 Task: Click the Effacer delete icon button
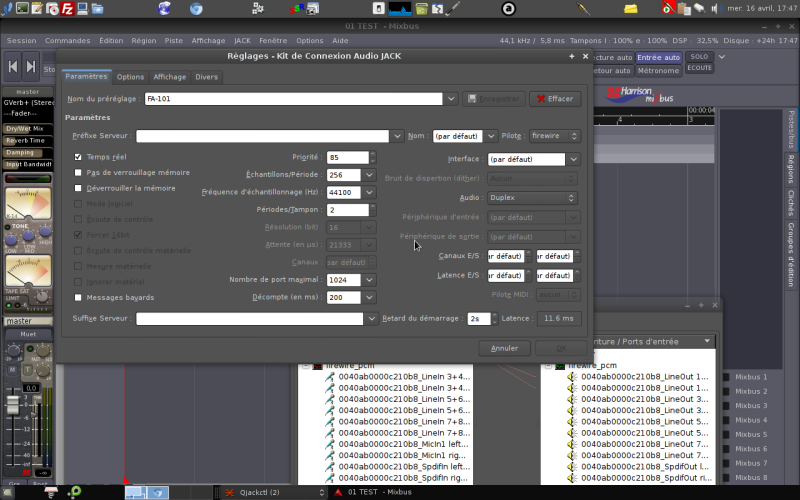point(554,99)
